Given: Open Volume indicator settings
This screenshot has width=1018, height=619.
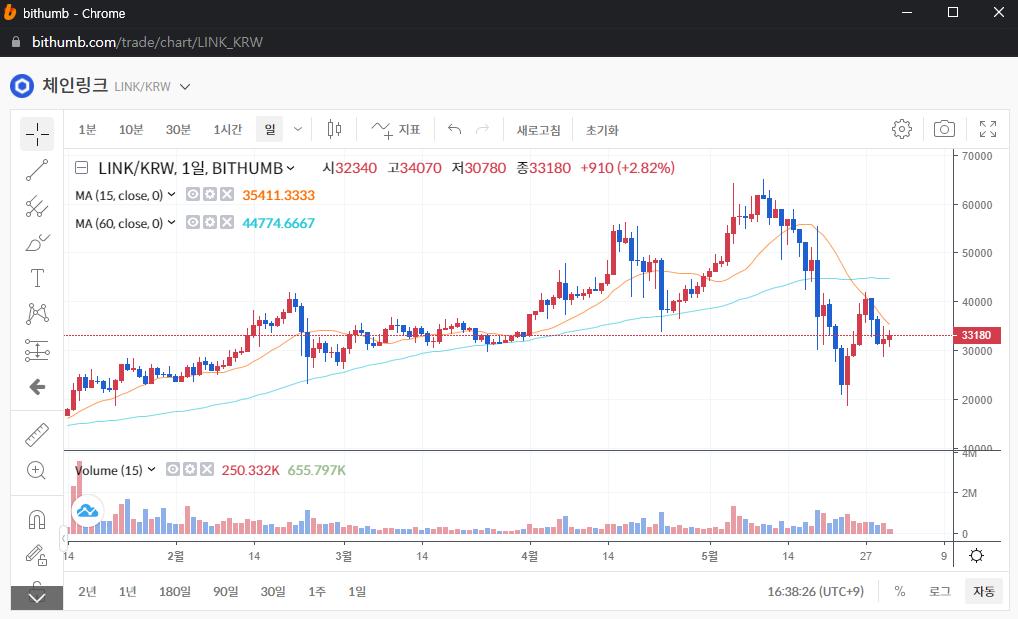Looking at the screenshot, I should [x=190, y=469].
